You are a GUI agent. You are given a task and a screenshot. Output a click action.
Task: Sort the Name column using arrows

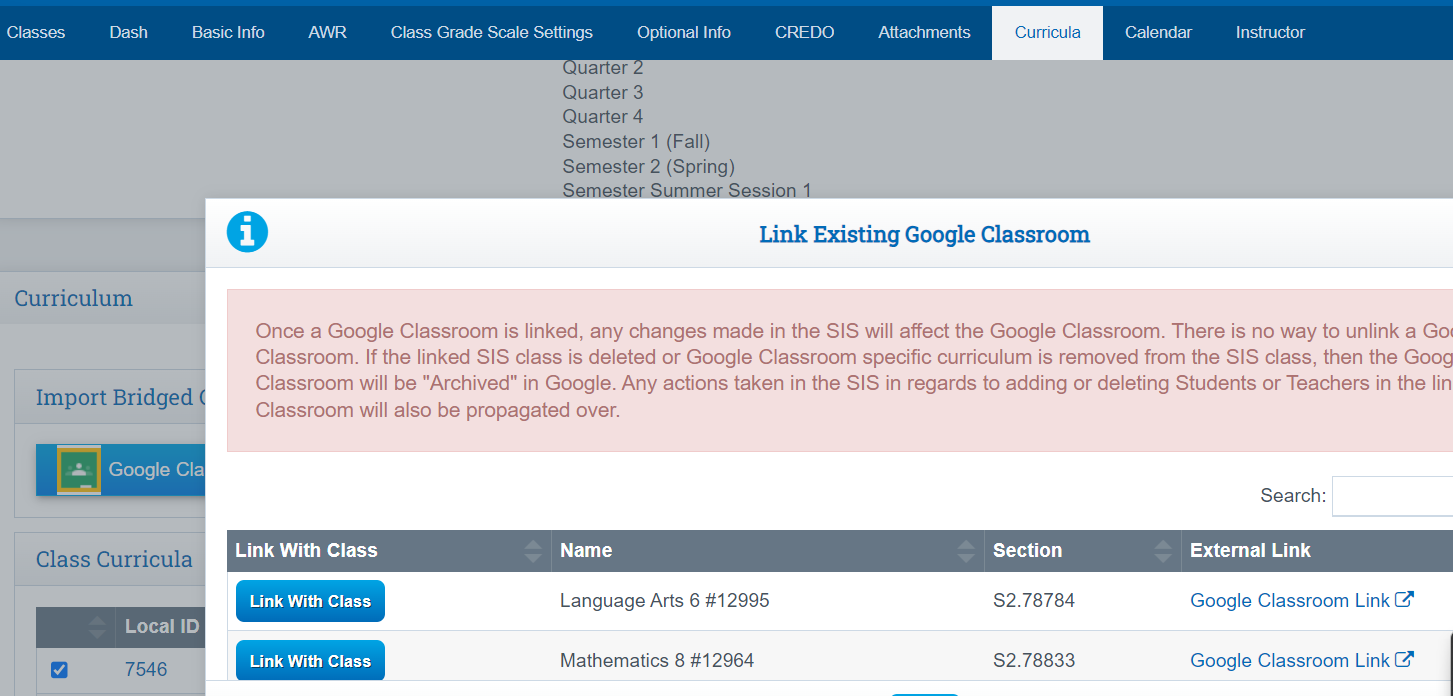coord(966,551)
